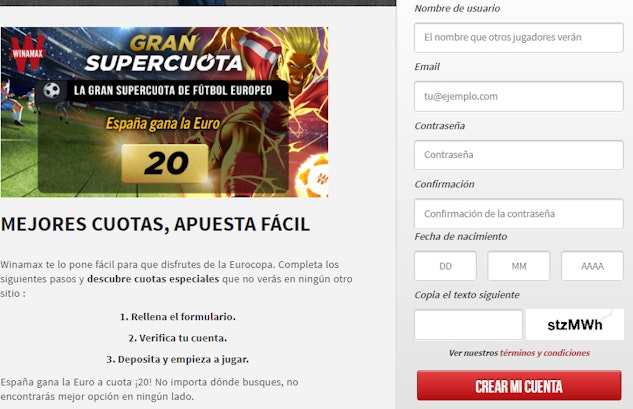Select the Contraseña password field
Screen dimensions: 633x409
pyautogui.click(x=519, y=155)
